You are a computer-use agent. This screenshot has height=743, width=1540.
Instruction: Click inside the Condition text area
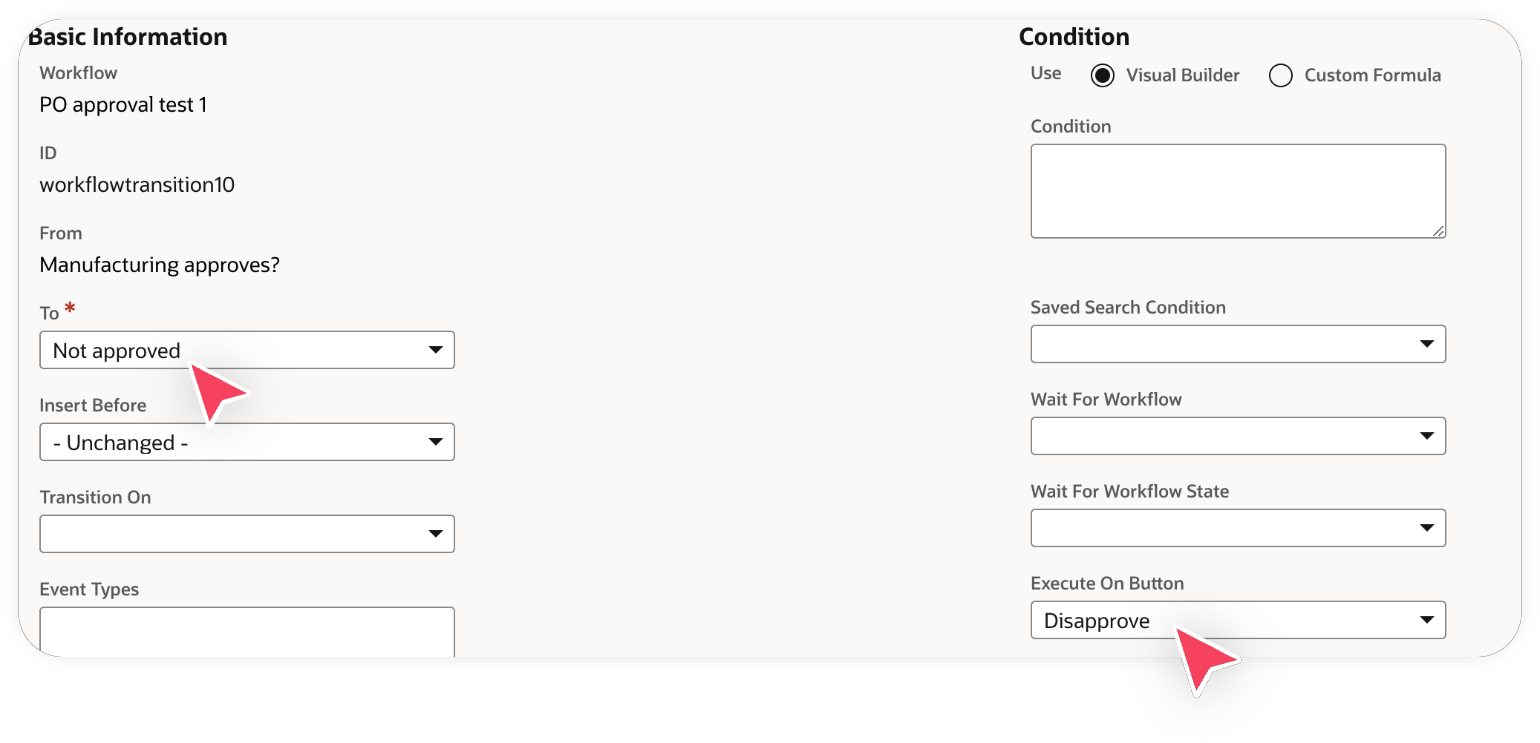[1238, 190]
